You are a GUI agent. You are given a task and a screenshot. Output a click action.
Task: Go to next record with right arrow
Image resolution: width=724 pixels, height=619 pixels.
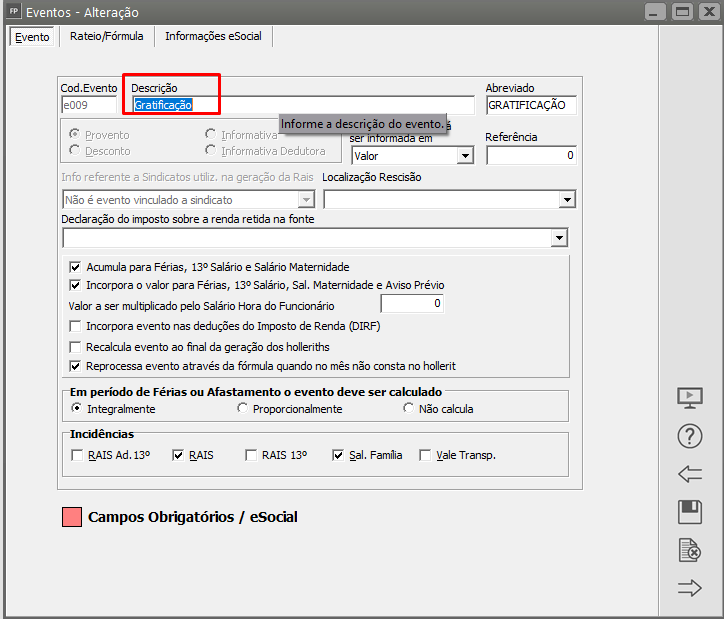(690, 588)
